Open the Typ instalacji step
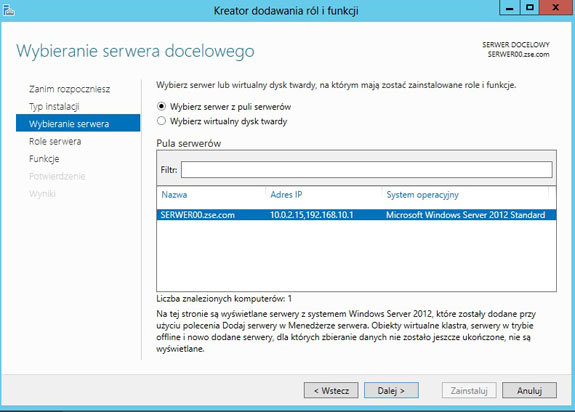This screenshot has height=412, width=575. 54,107
